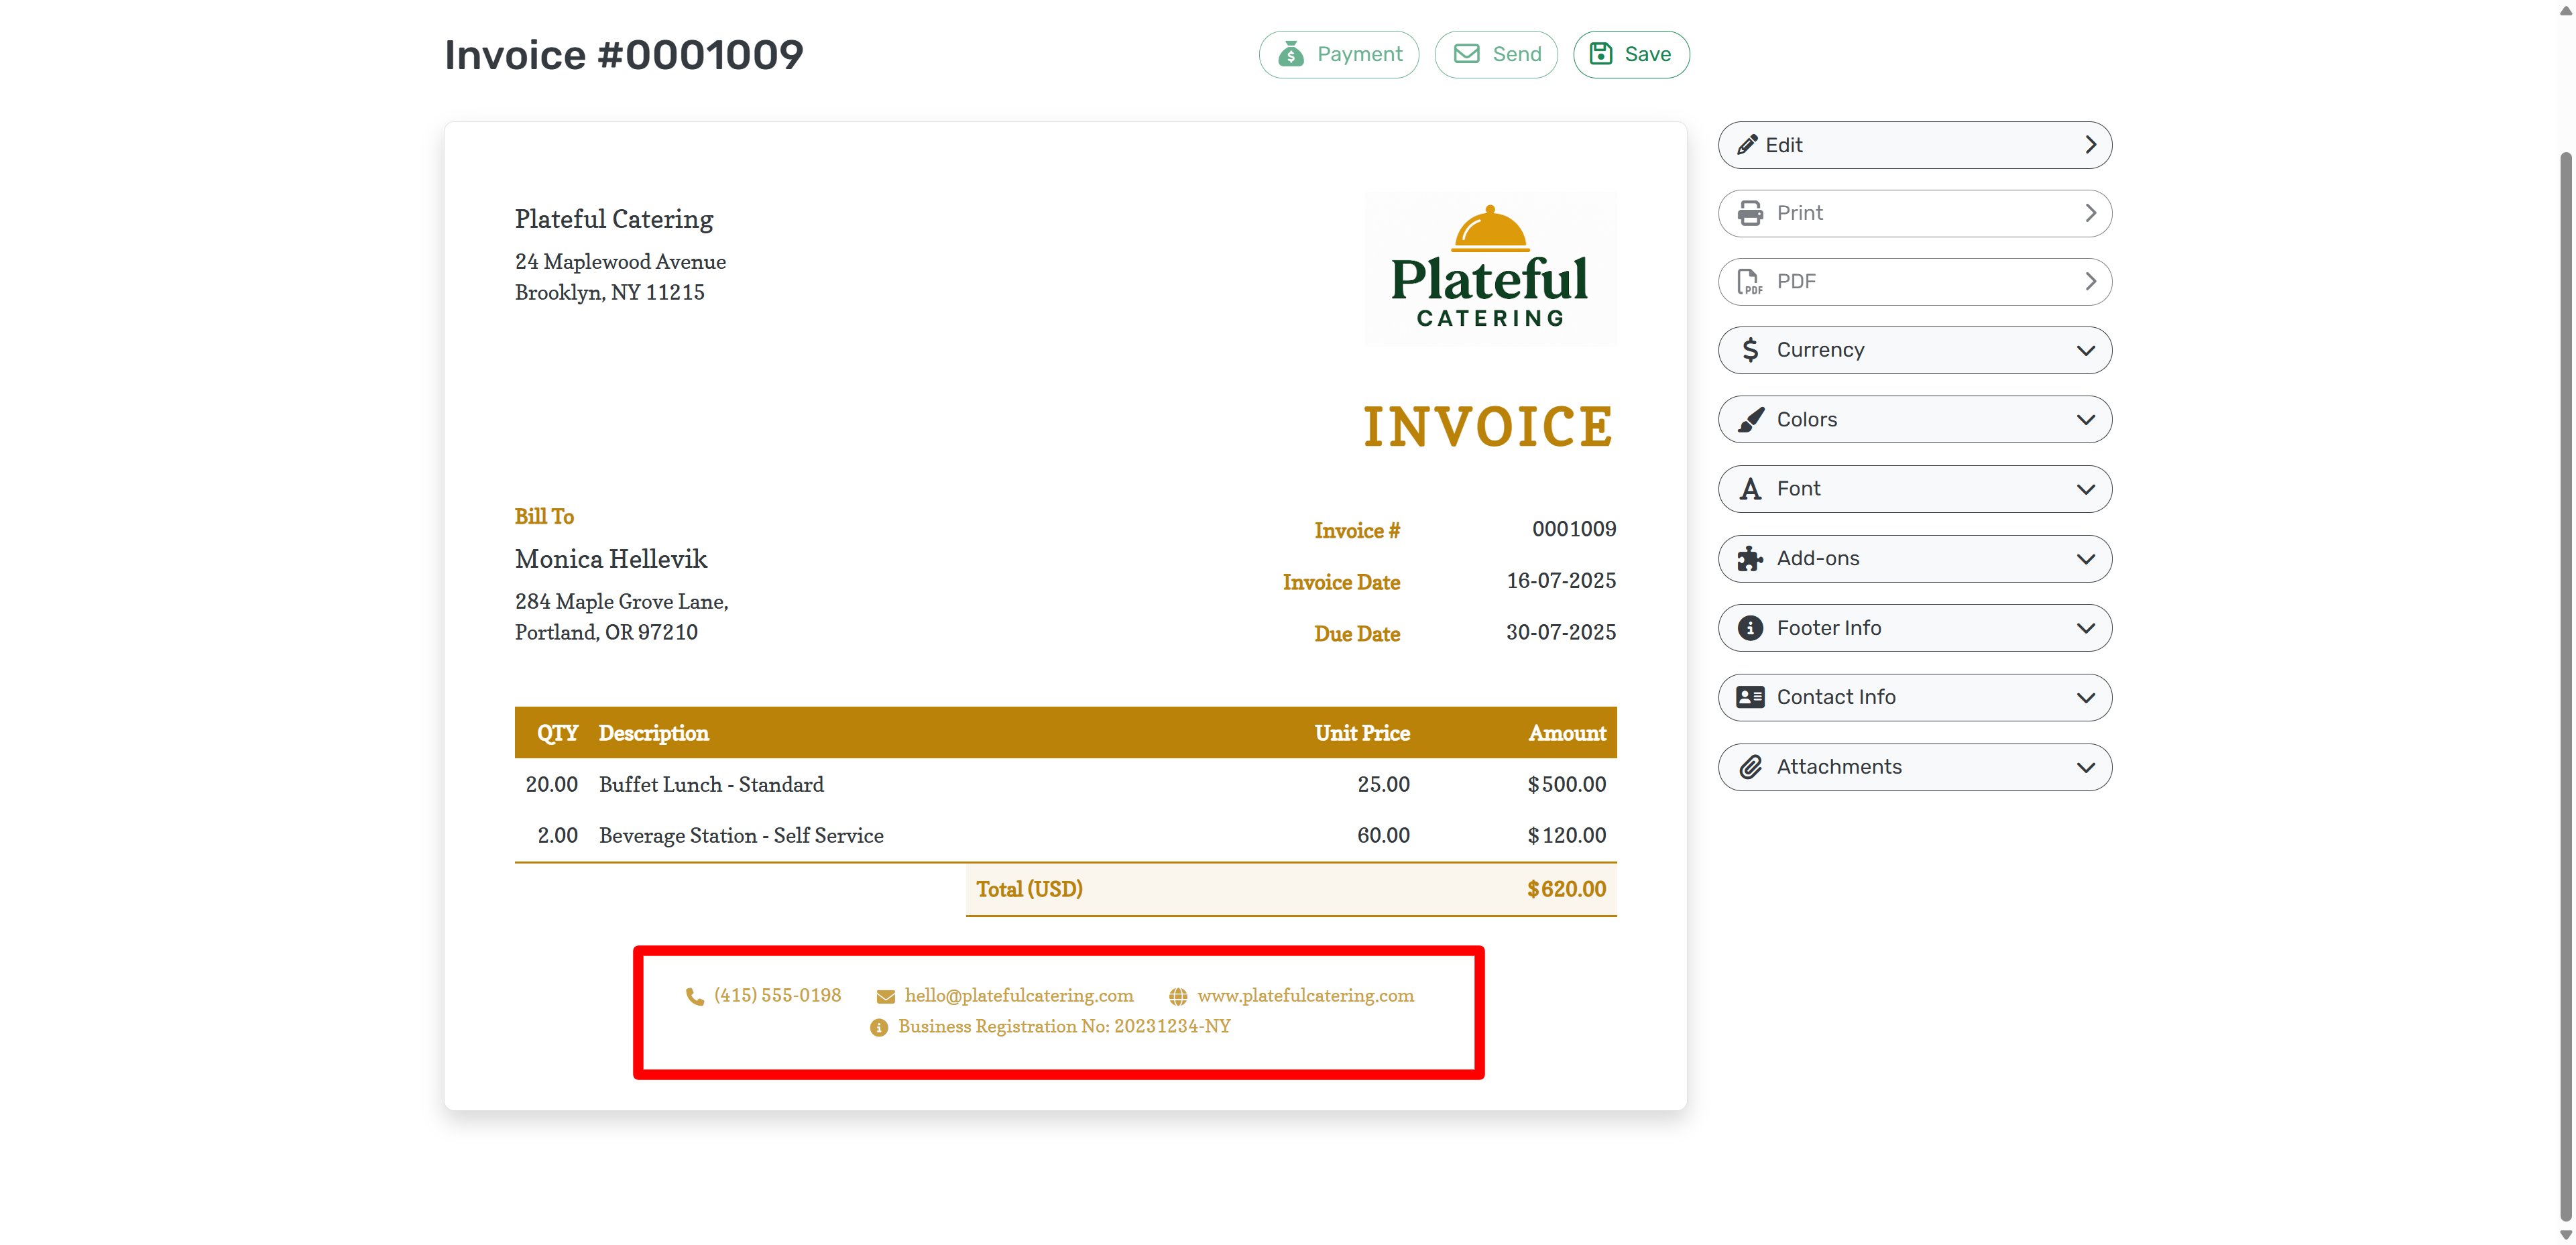
Task: Click the (415) 555-0198 phone number
Action: (777, 996)
